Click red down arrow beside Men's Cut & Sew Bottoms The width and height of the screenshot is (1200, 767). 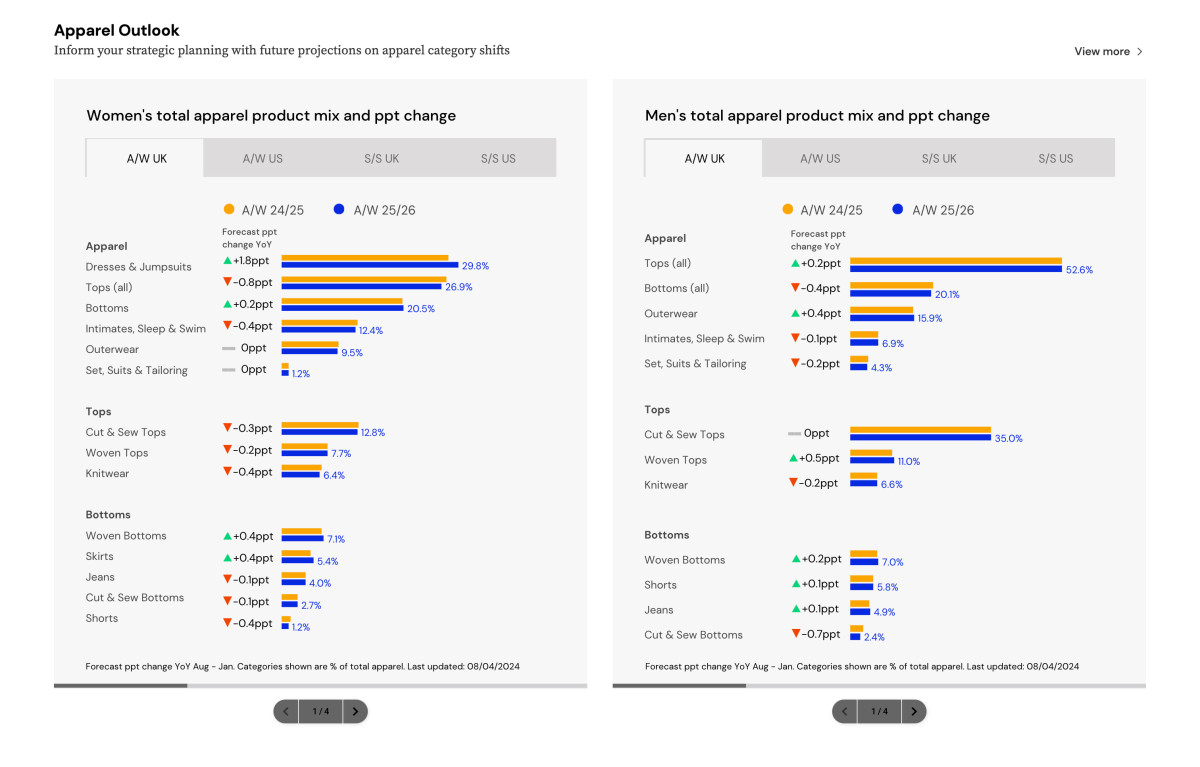click(796, 633)
